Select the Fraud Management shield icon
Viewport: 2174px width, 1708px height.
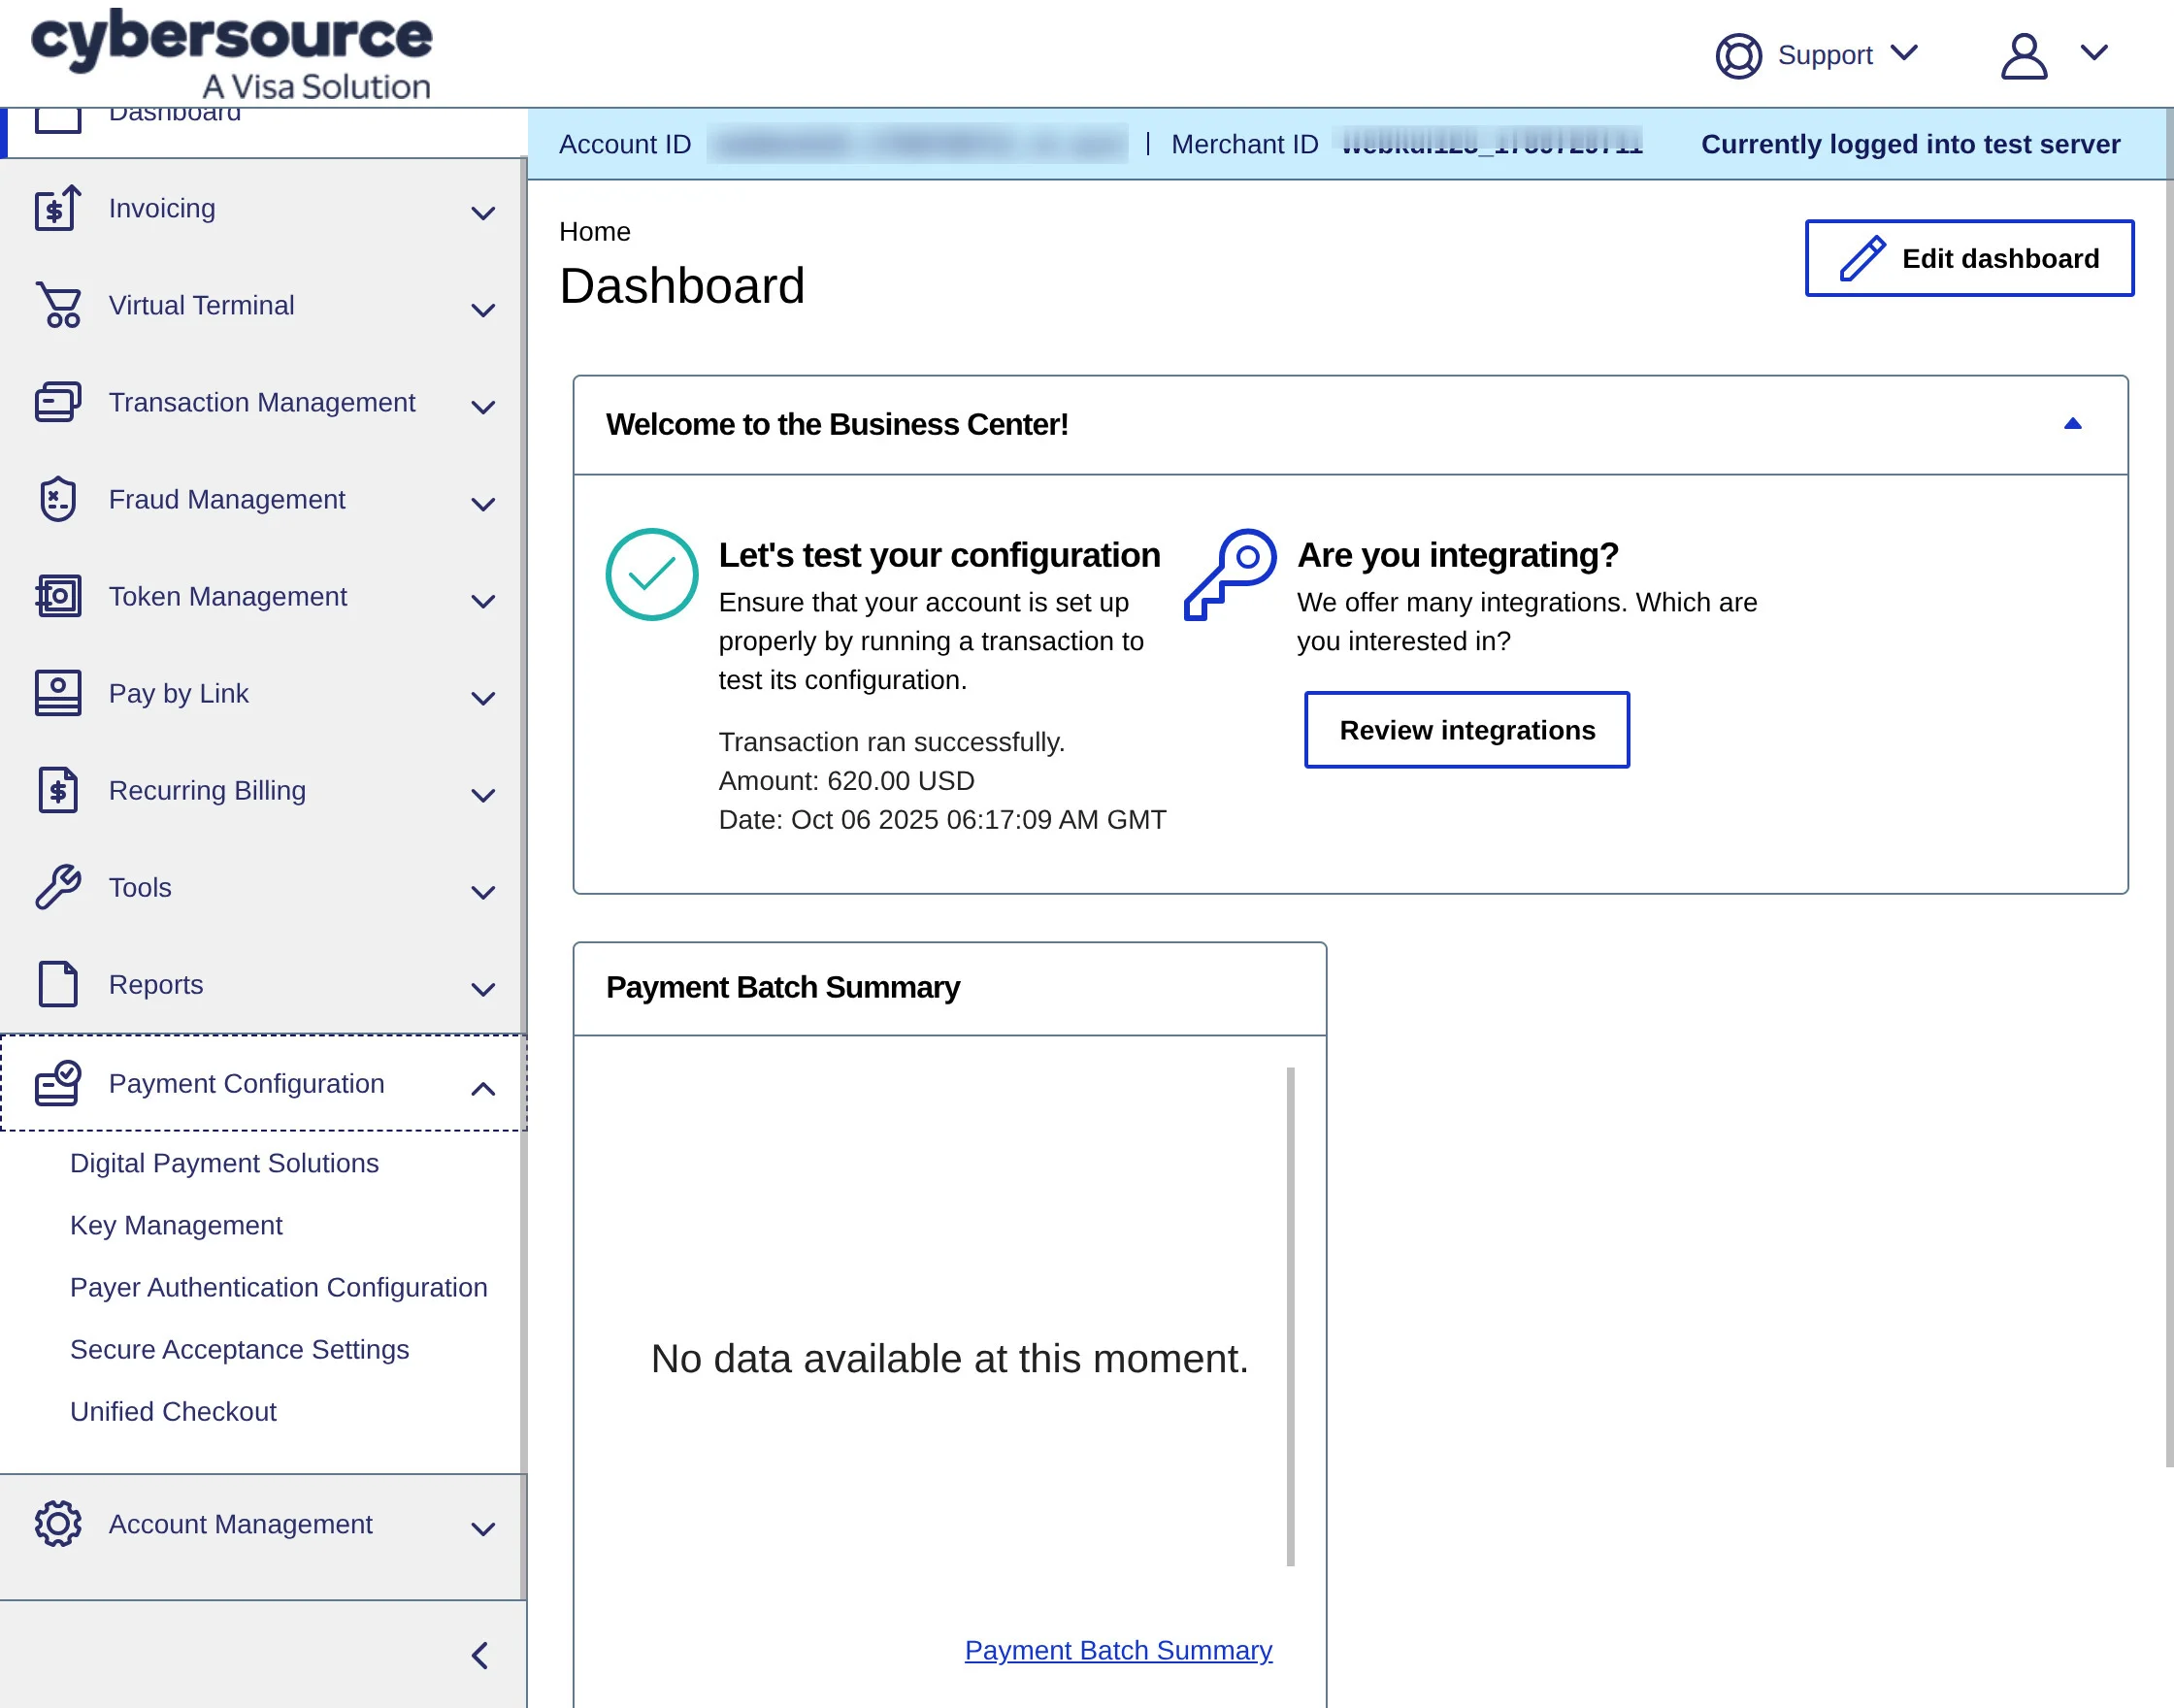pyautogui.click(x=57, y=498)
